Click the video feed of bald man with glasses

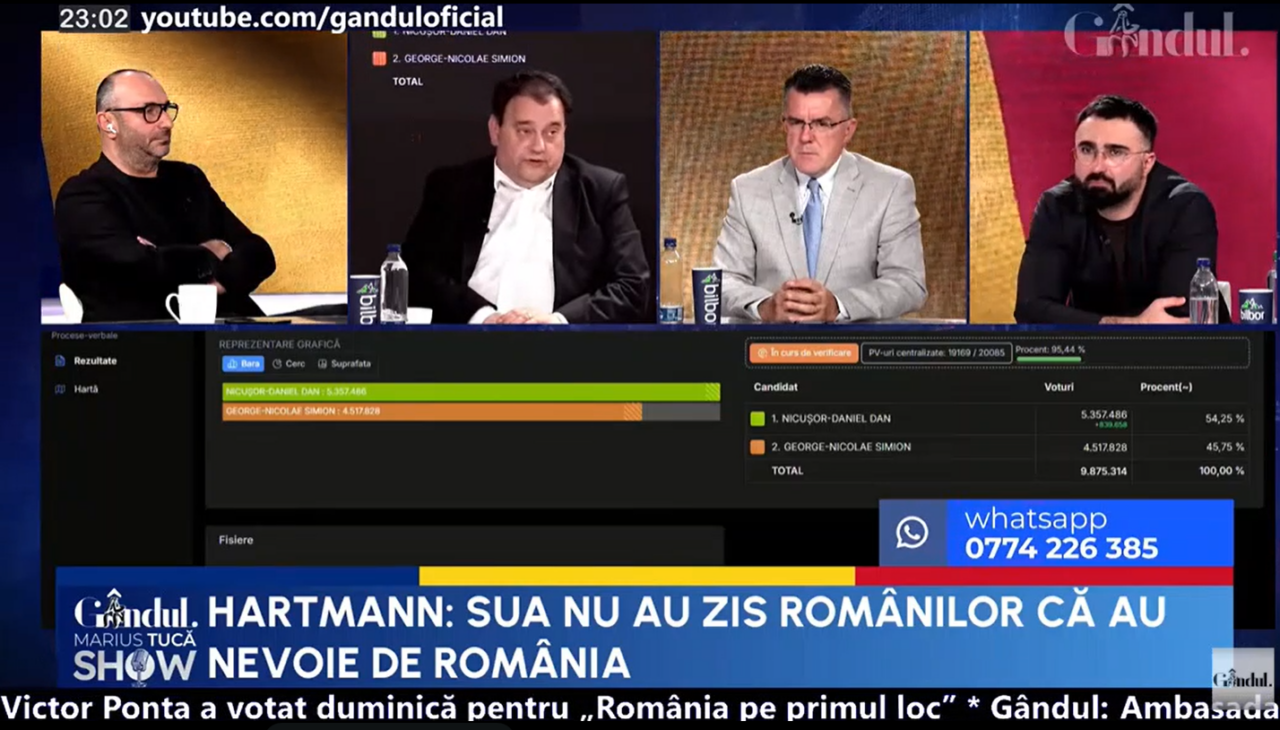194,177
